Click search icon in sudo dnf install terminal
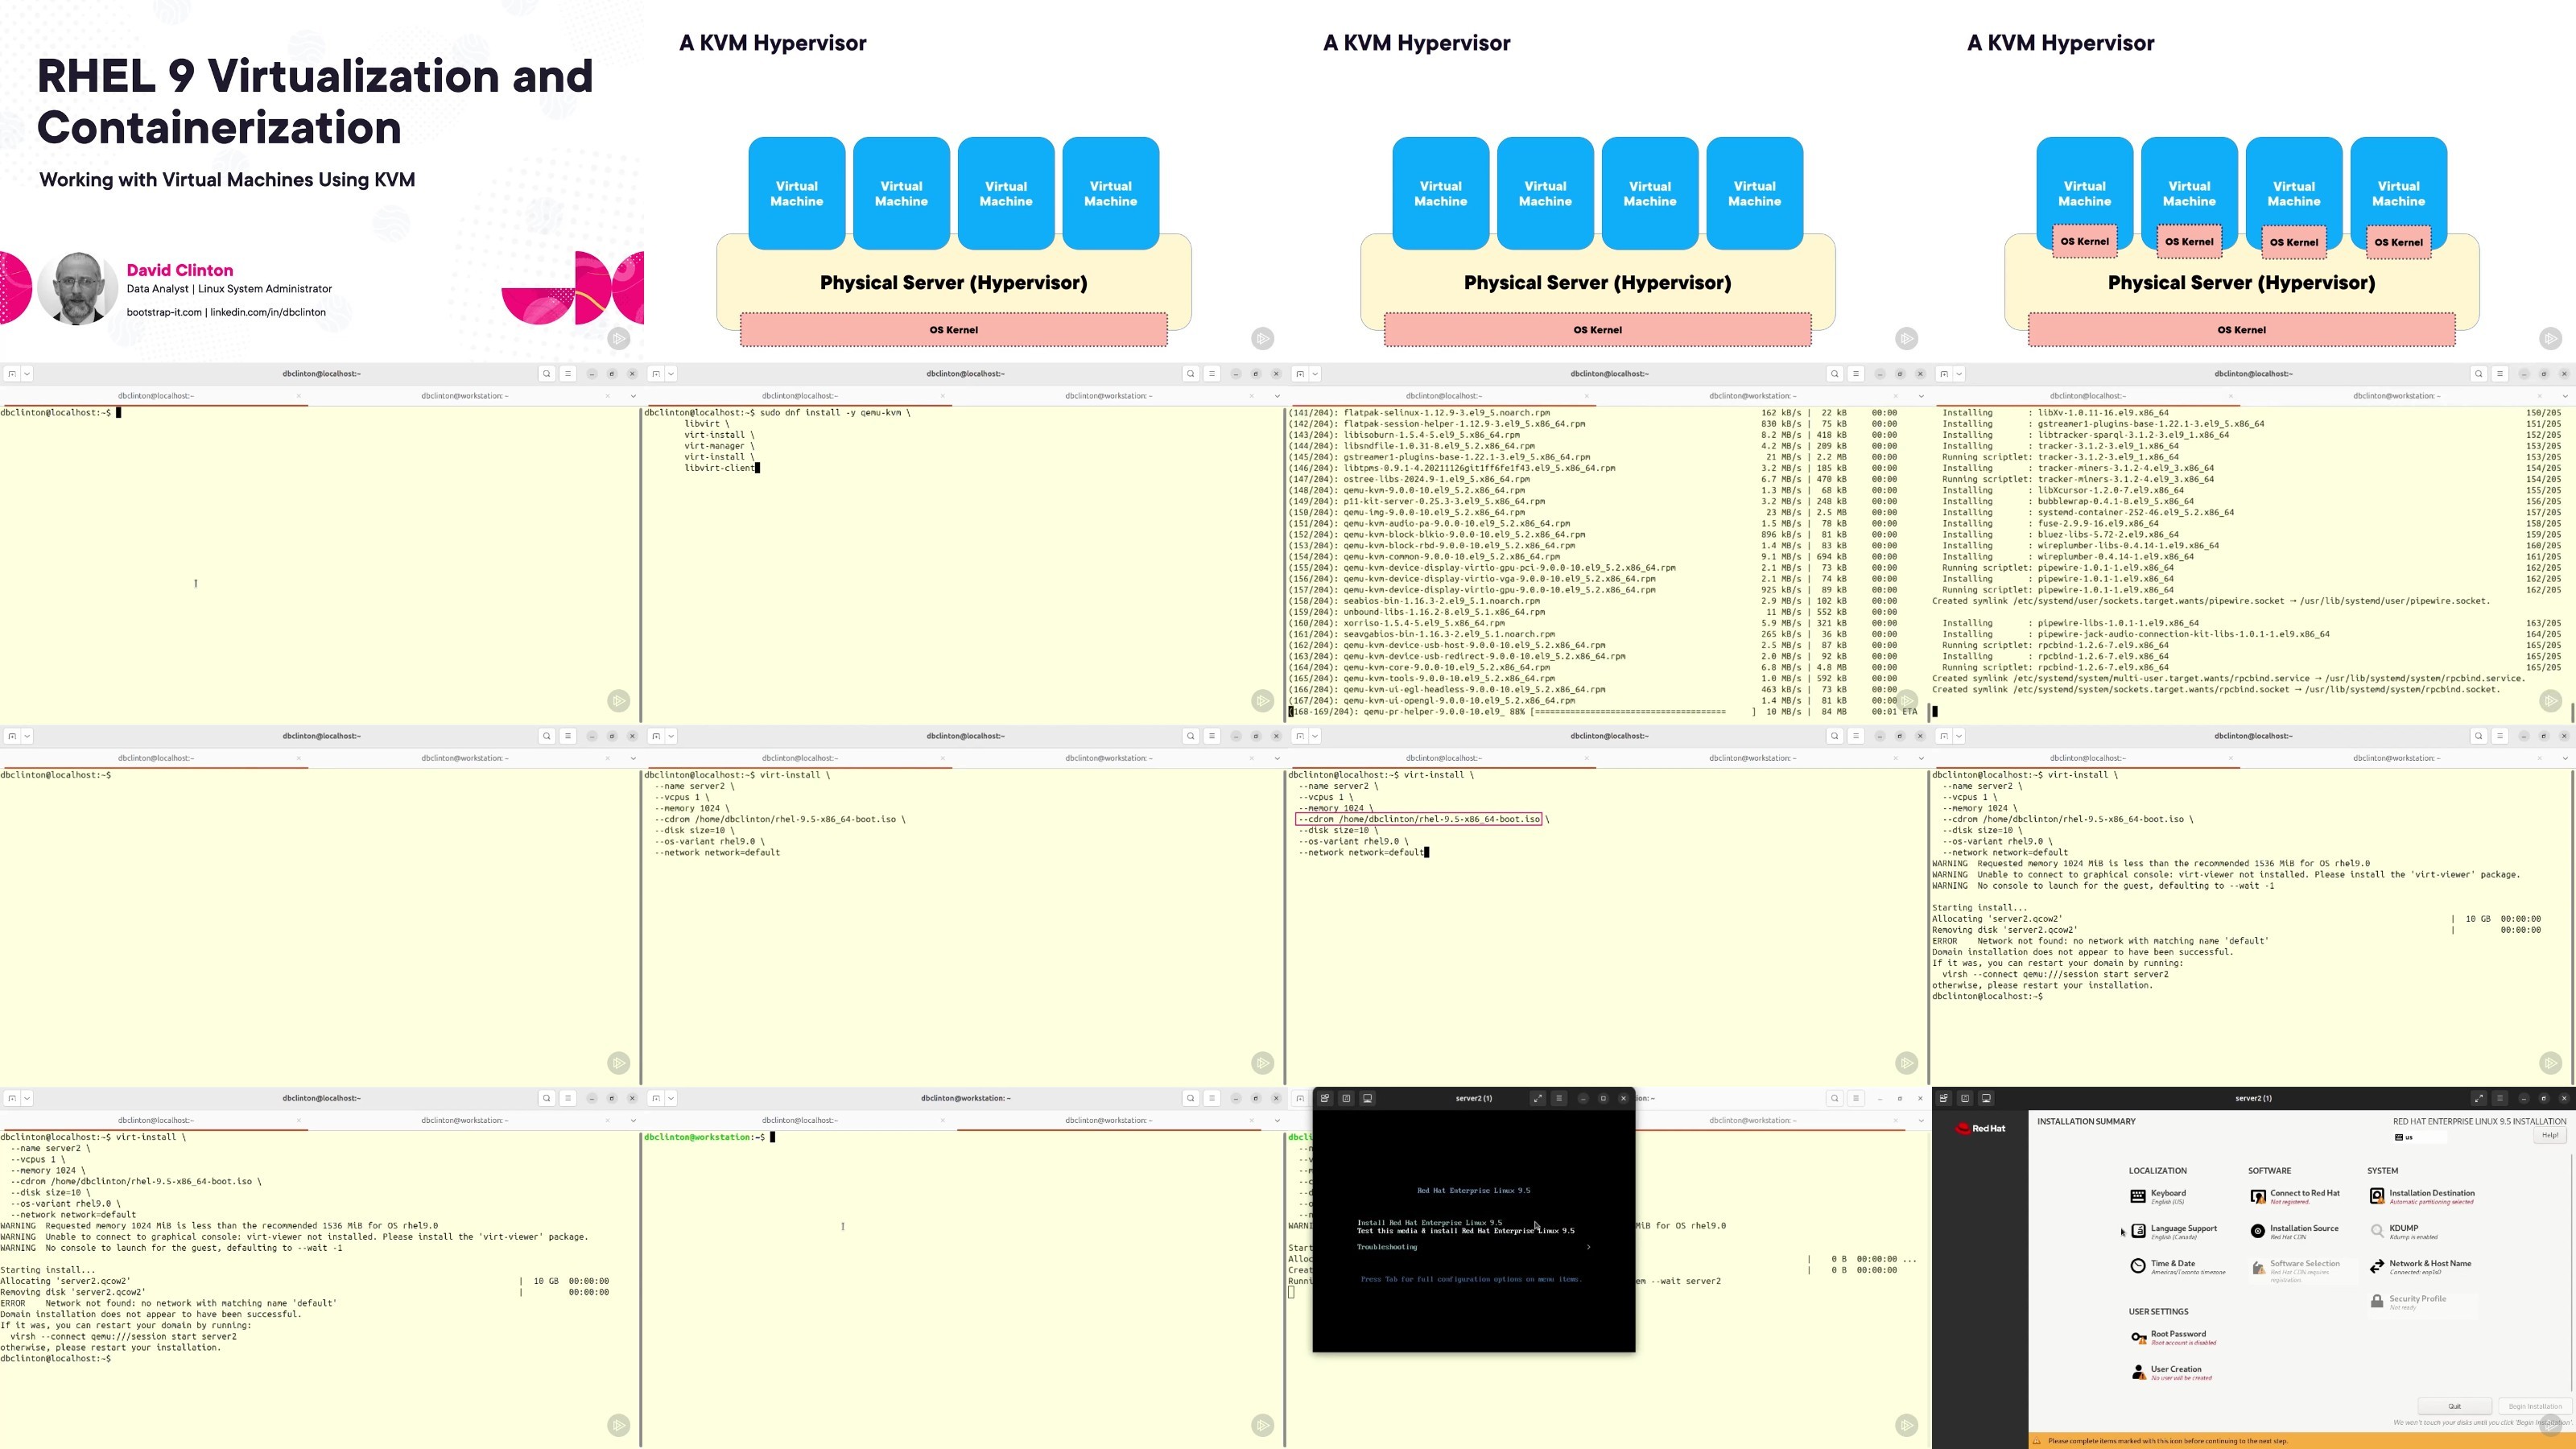The image size is (2576, 1449). [x=1190, y=374]
